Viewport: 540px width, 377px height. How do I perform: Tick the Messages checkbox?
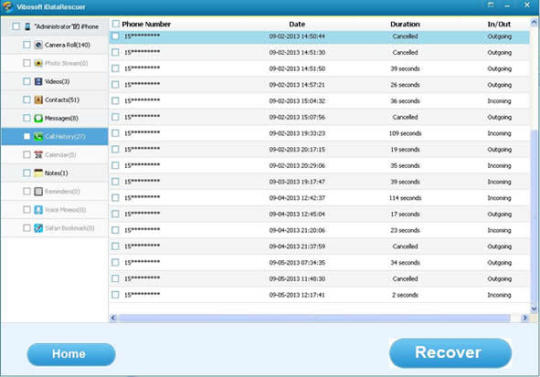pos(27,118)
